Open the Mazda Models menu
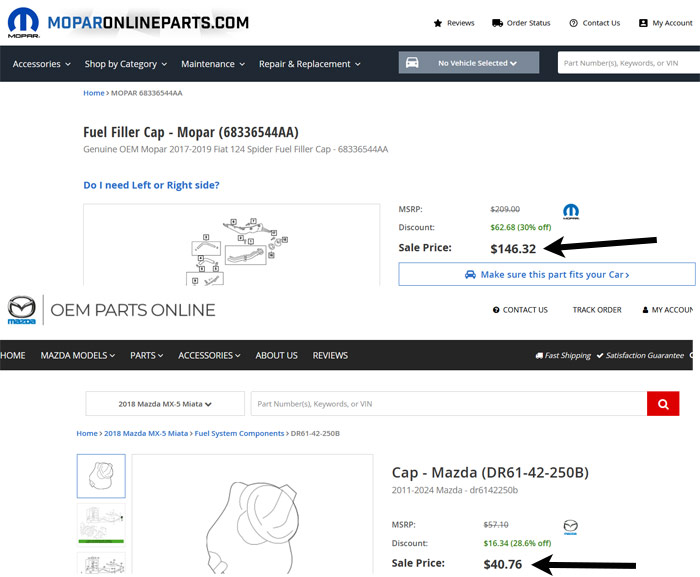Viewport: 700px width, 577px height. click(78, 355)
